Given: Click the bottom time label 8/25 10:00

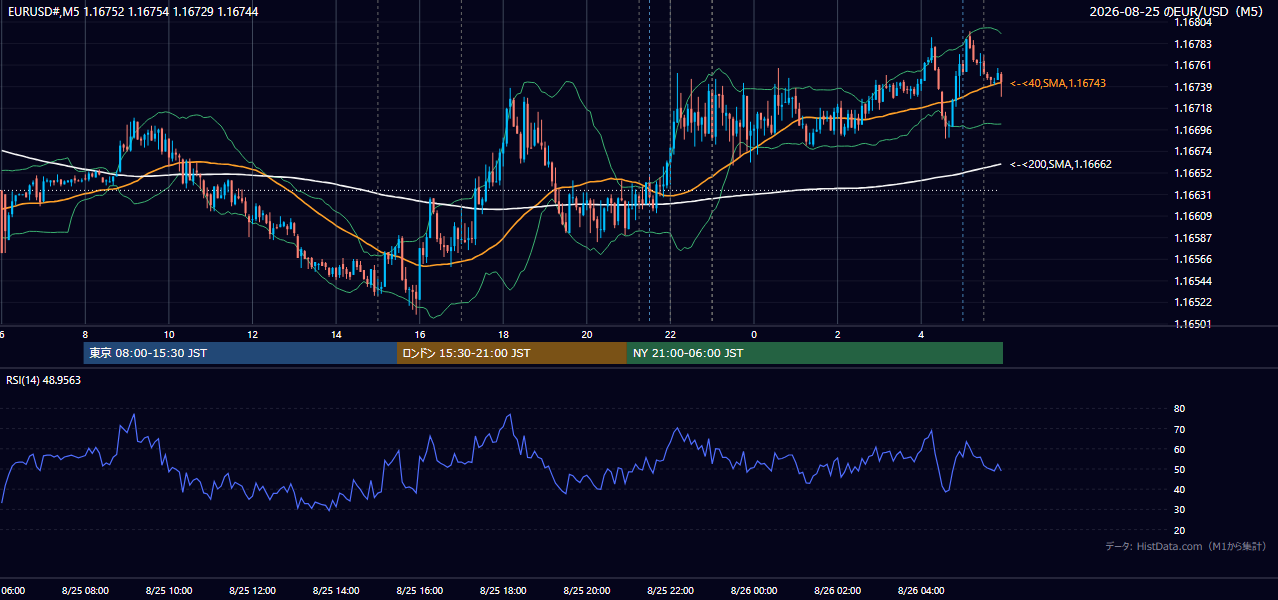Looking at the screenshot, I should coord(169,591).
